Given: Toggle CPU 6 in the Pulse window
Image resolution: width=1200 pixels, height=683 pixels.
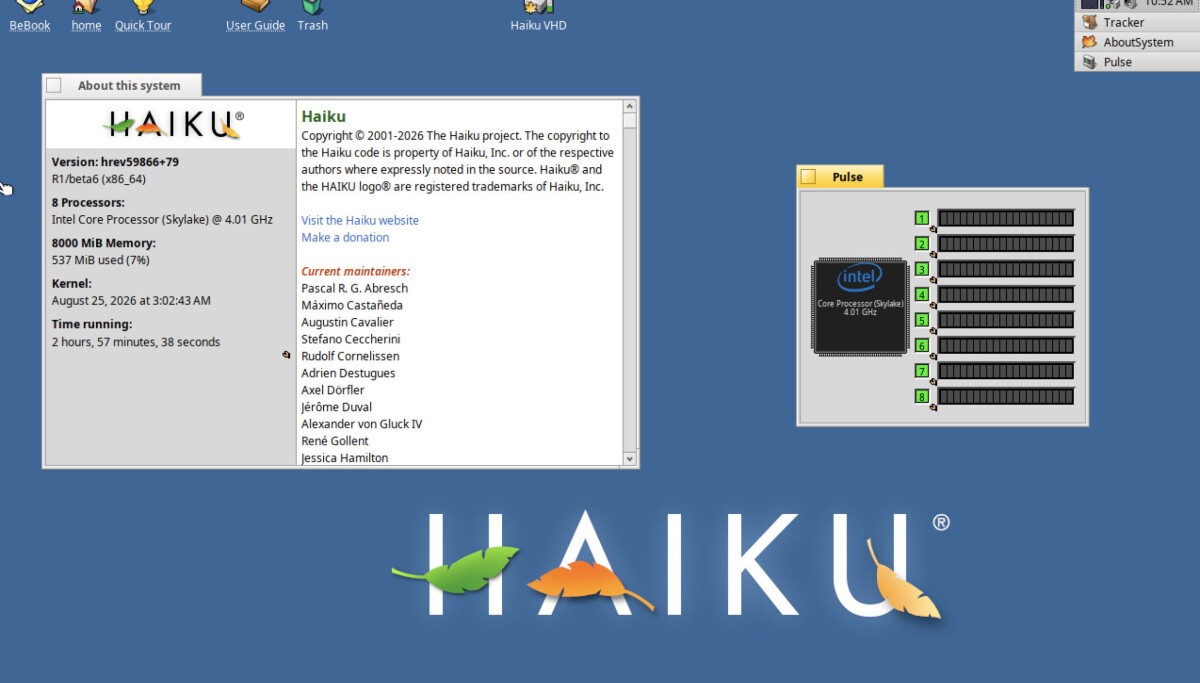Looking at the screenshot, I should click(922, 345).
